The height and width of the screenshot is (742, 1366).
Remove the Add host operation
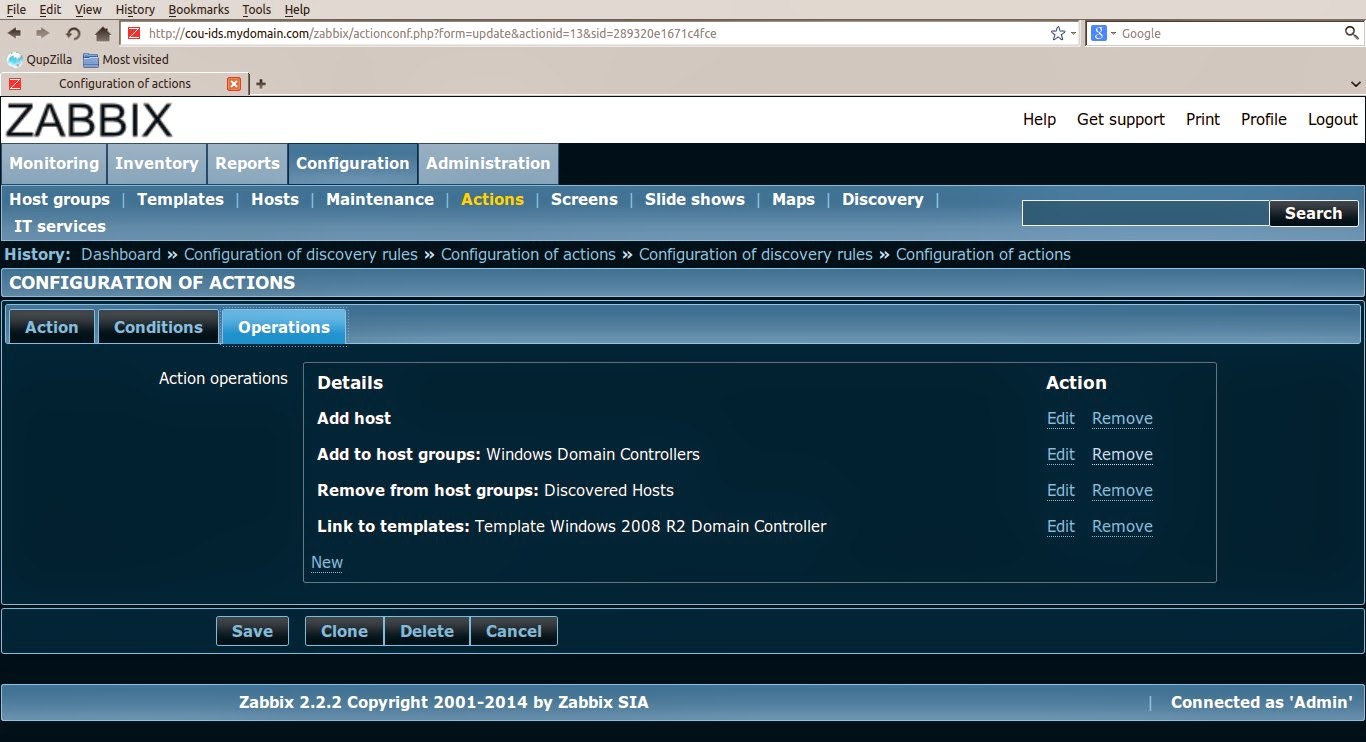coord(1122,418)
